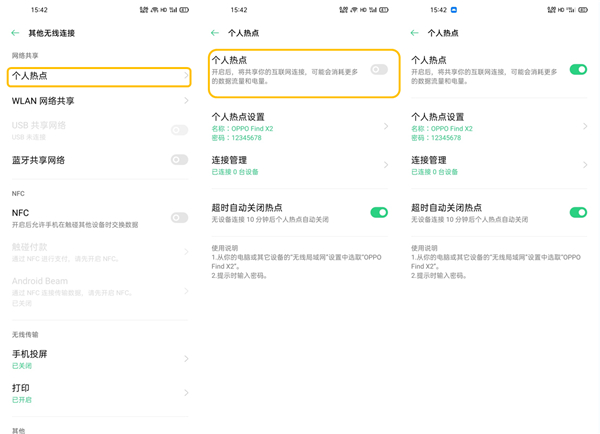Enable the NFC switch
600x434 pixels.
pos(179,217)
